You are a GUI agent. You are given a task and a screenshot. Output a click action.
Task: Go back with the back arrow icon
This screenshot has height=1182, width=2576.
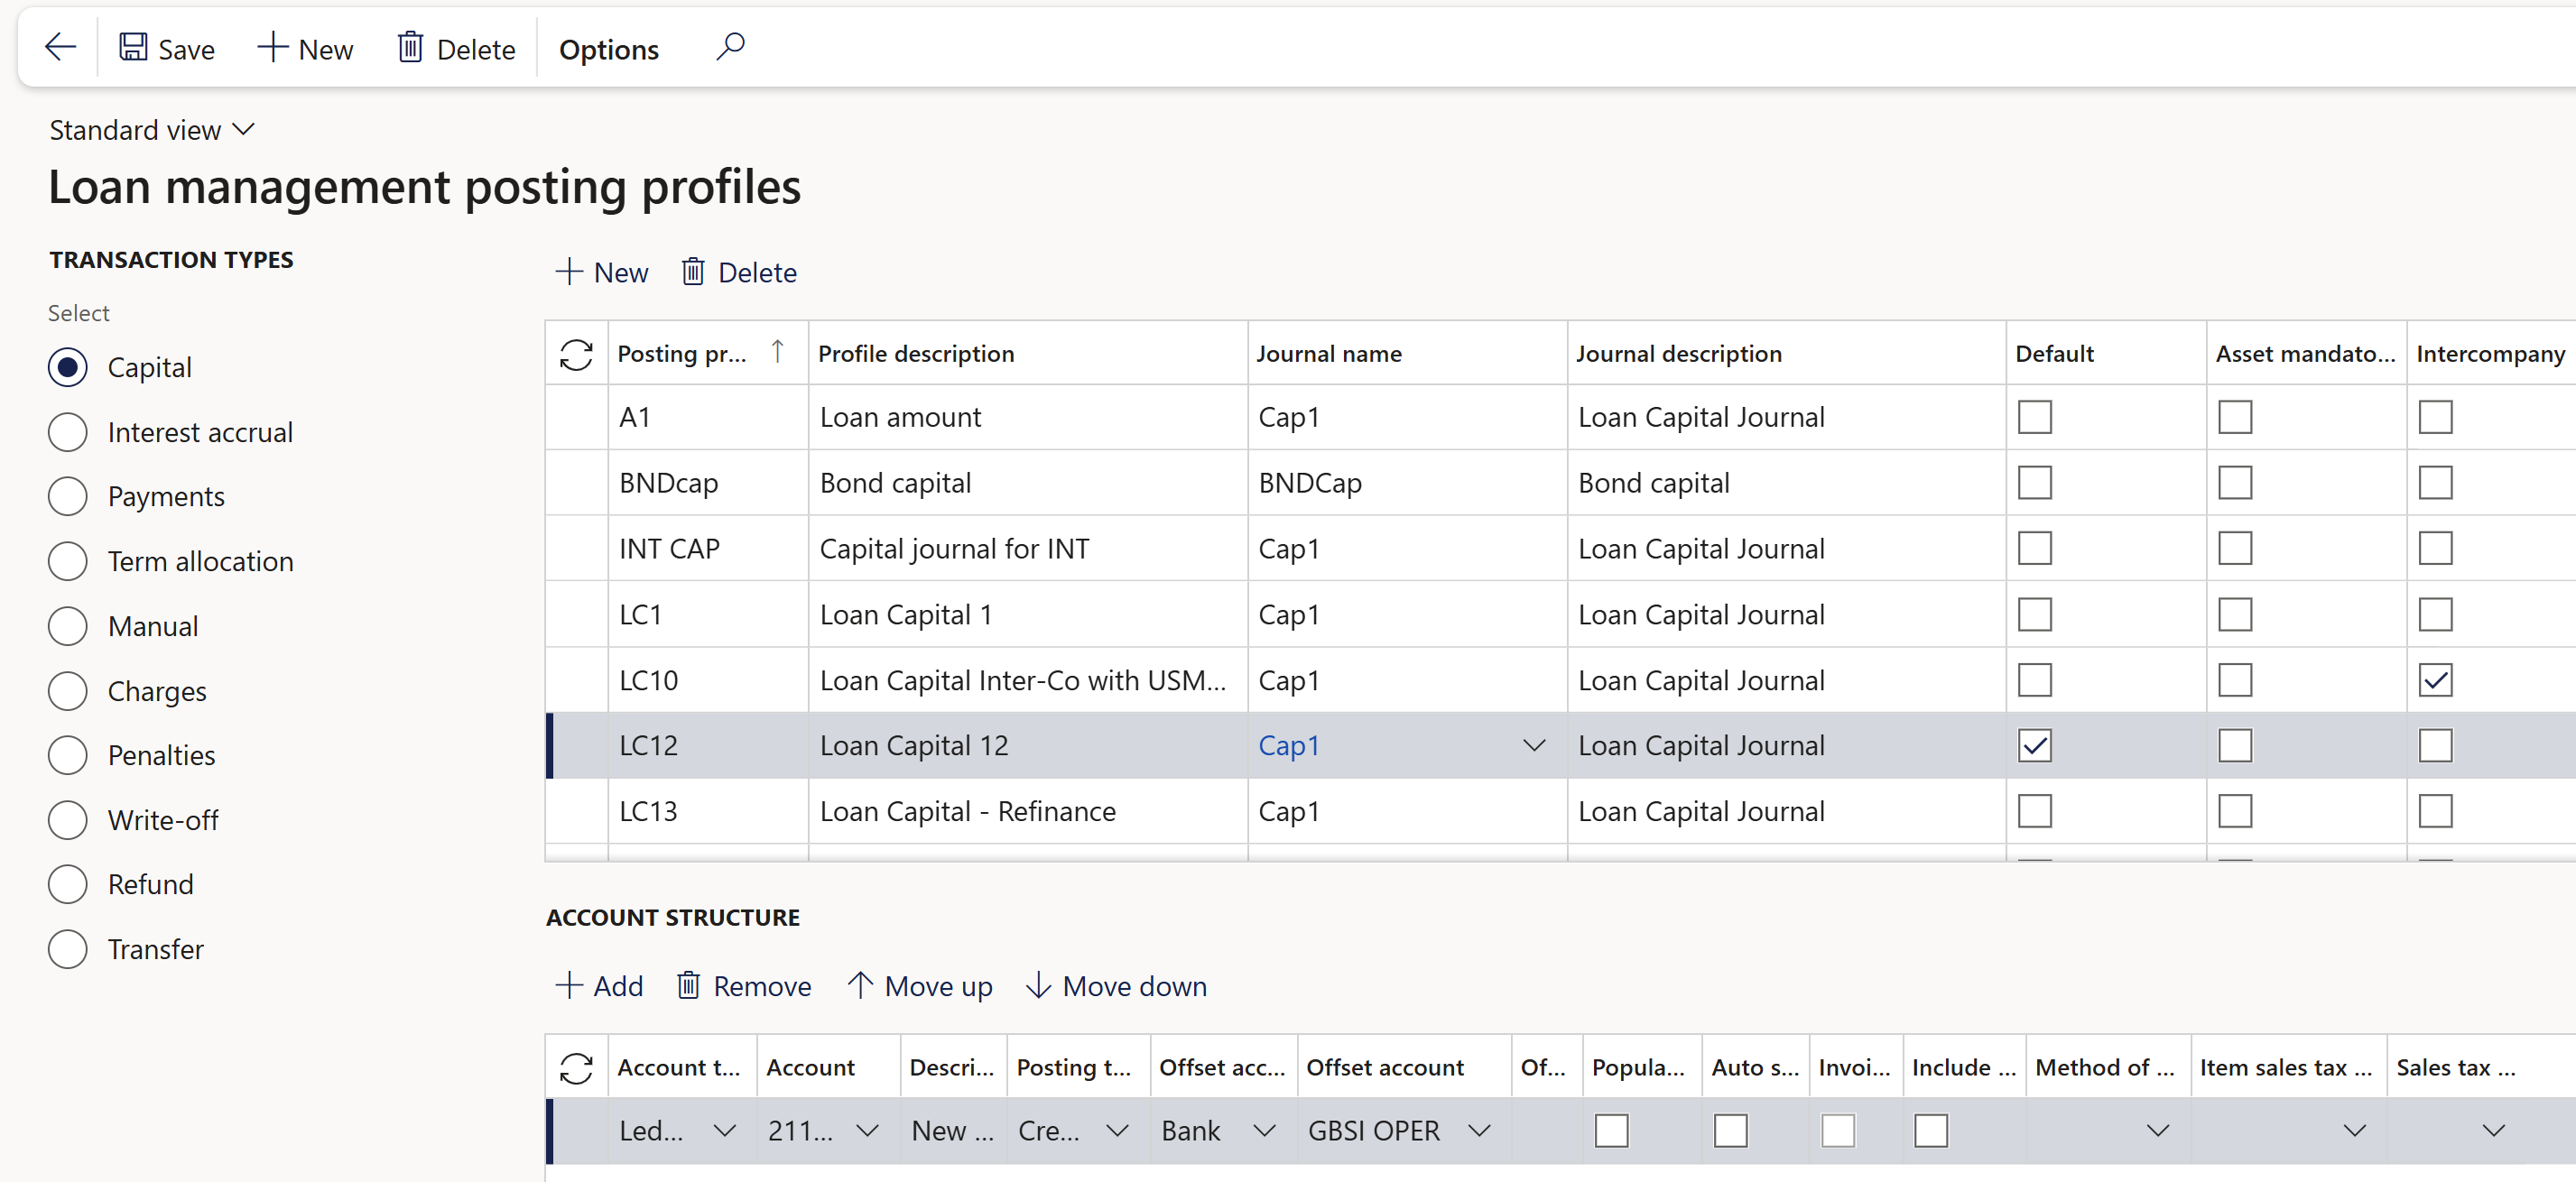(x=60, y=47)
